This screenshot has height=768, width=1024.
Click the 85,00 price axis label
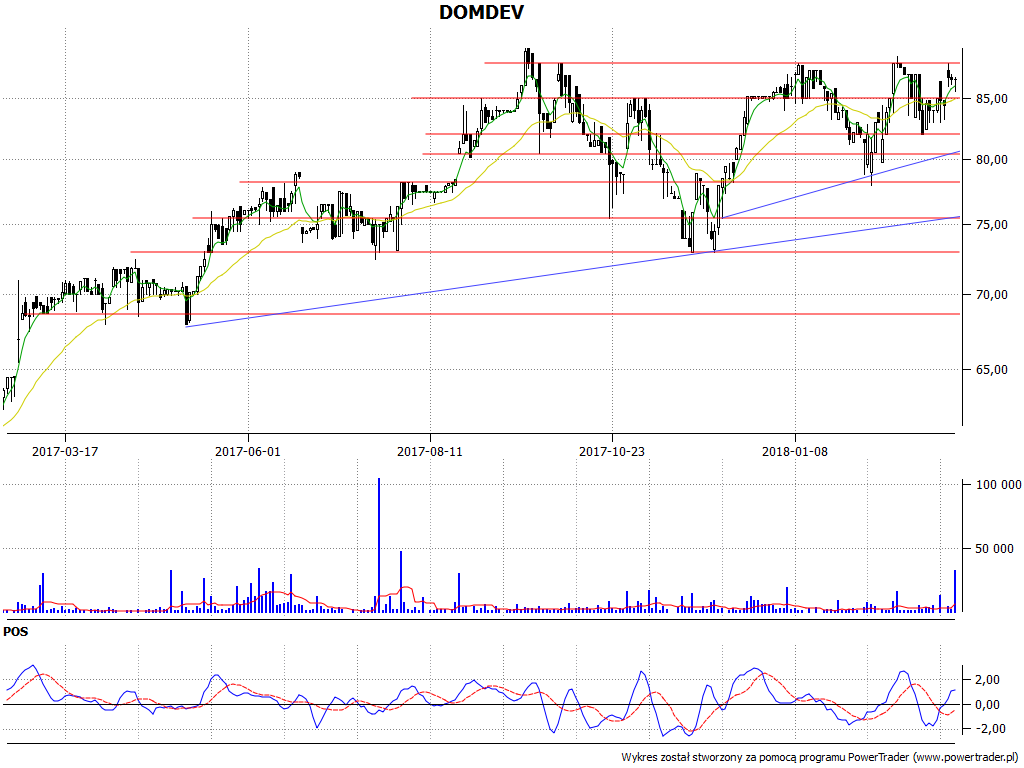tap(991, 99)
